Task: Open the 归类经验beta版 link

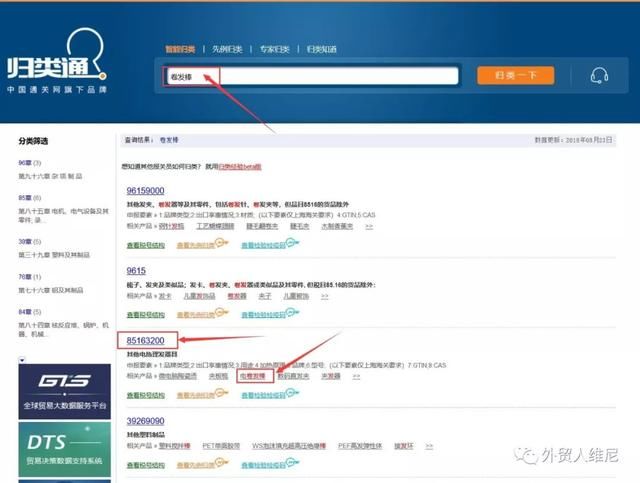Action: (x=240, y=167)
